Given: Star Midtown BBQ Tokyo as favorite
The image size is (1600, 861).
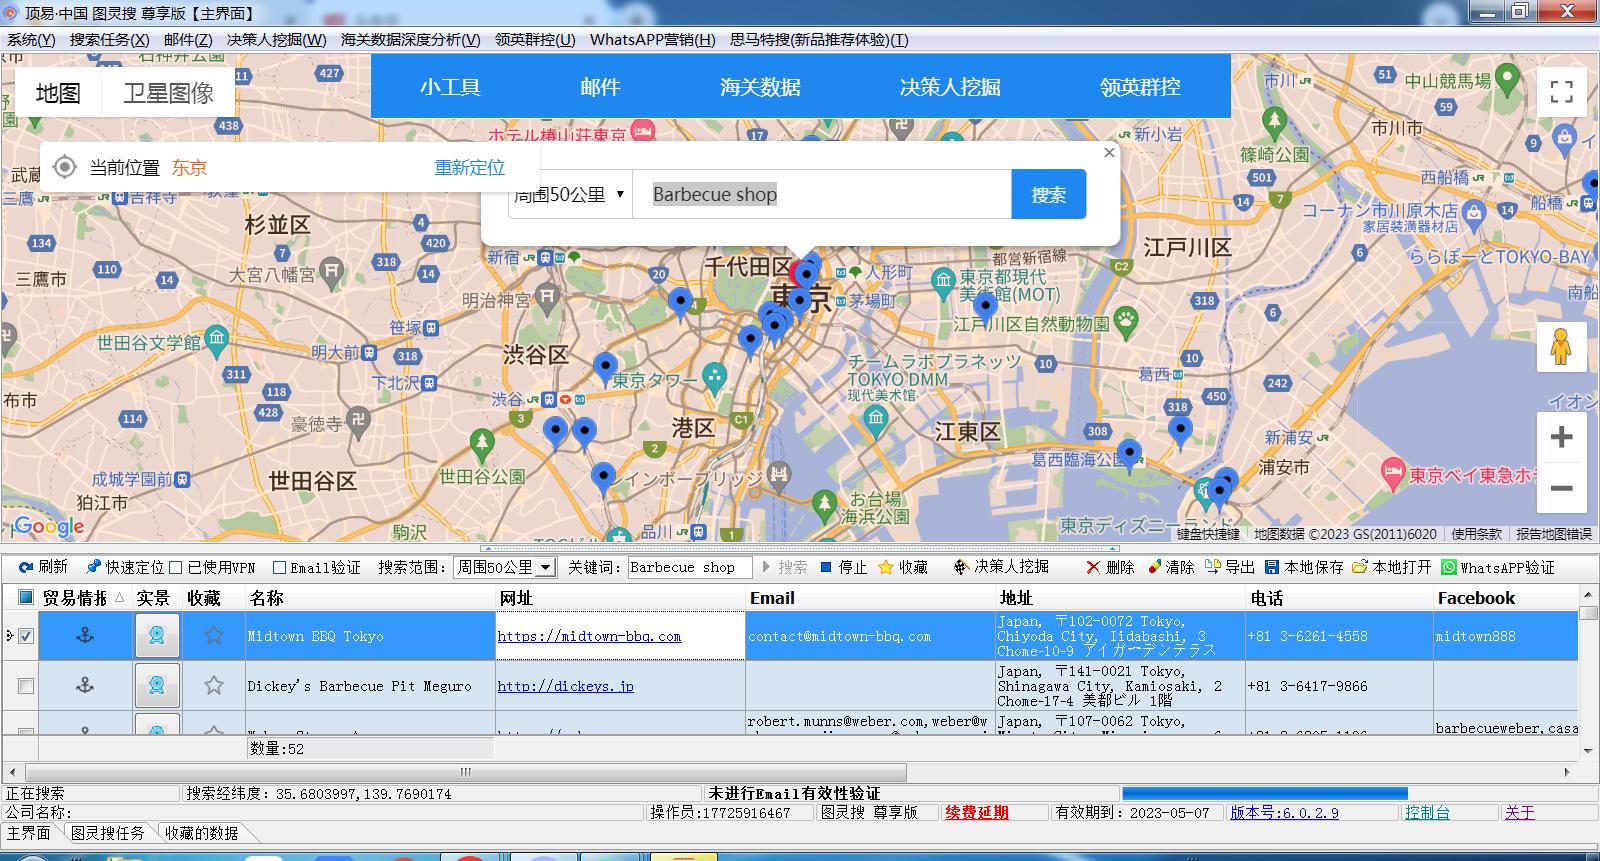Looking at the screenshot, I should [213, 635].
